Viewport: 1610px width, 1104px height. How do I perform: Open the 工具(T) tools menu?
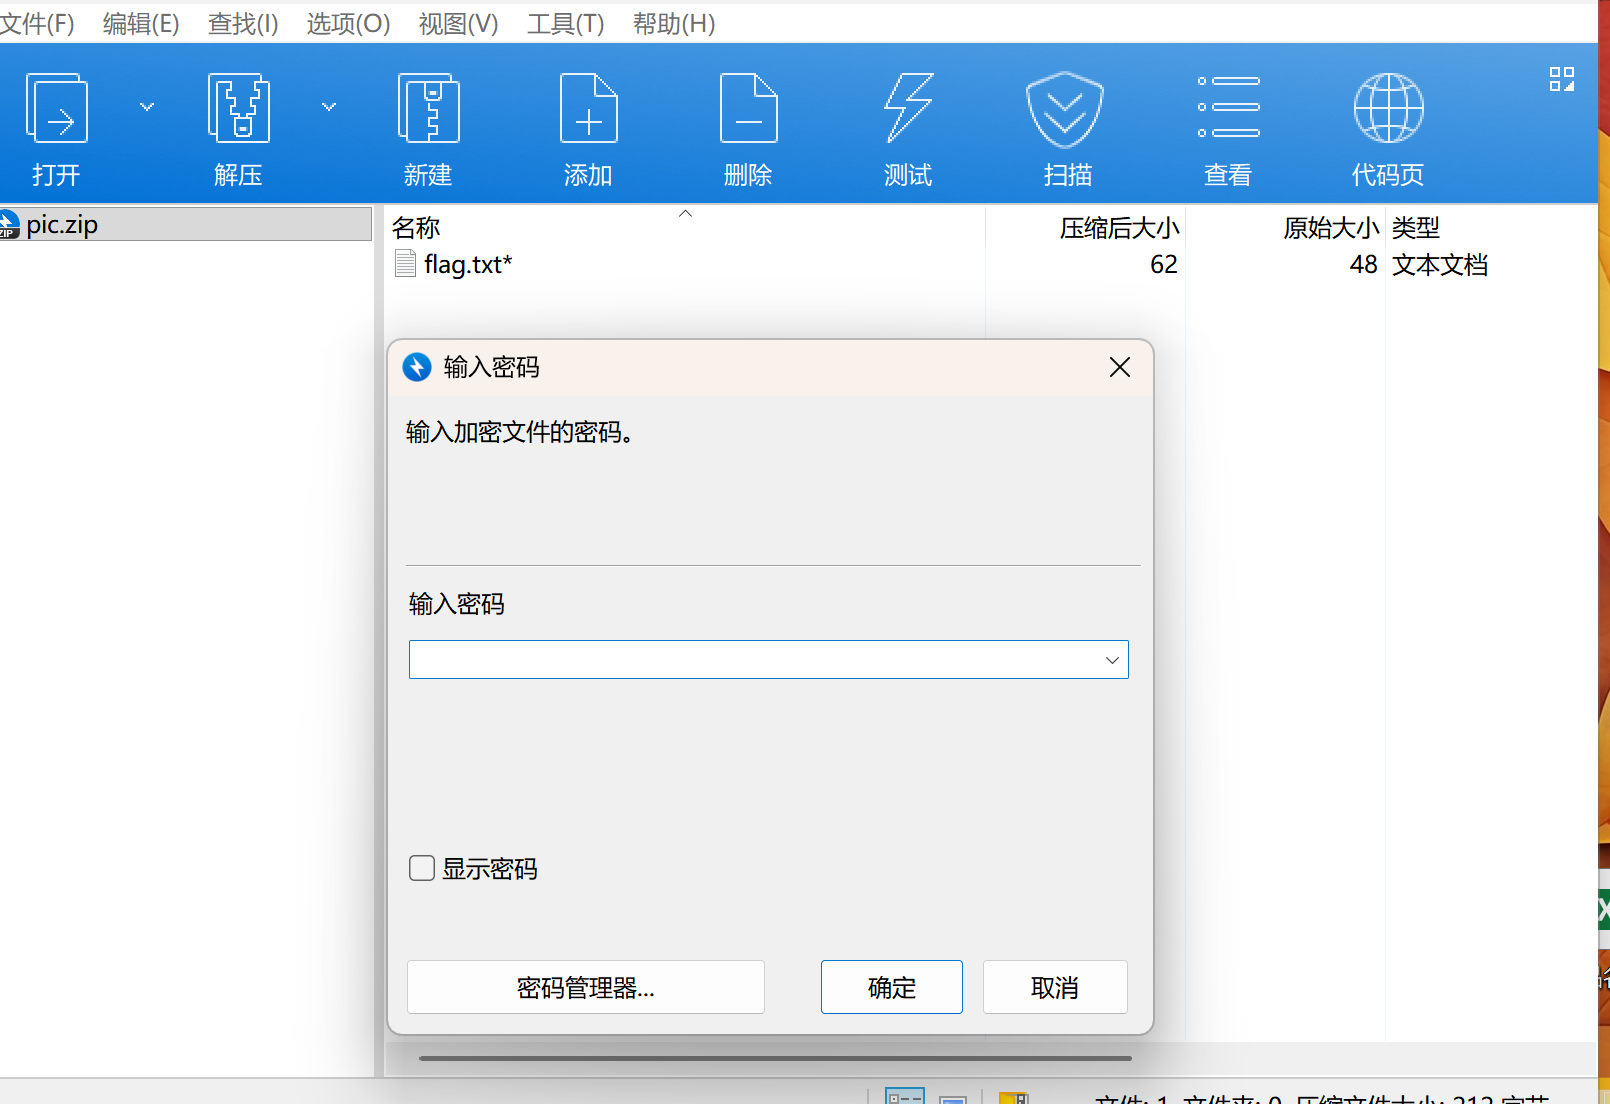coord(565,23)
